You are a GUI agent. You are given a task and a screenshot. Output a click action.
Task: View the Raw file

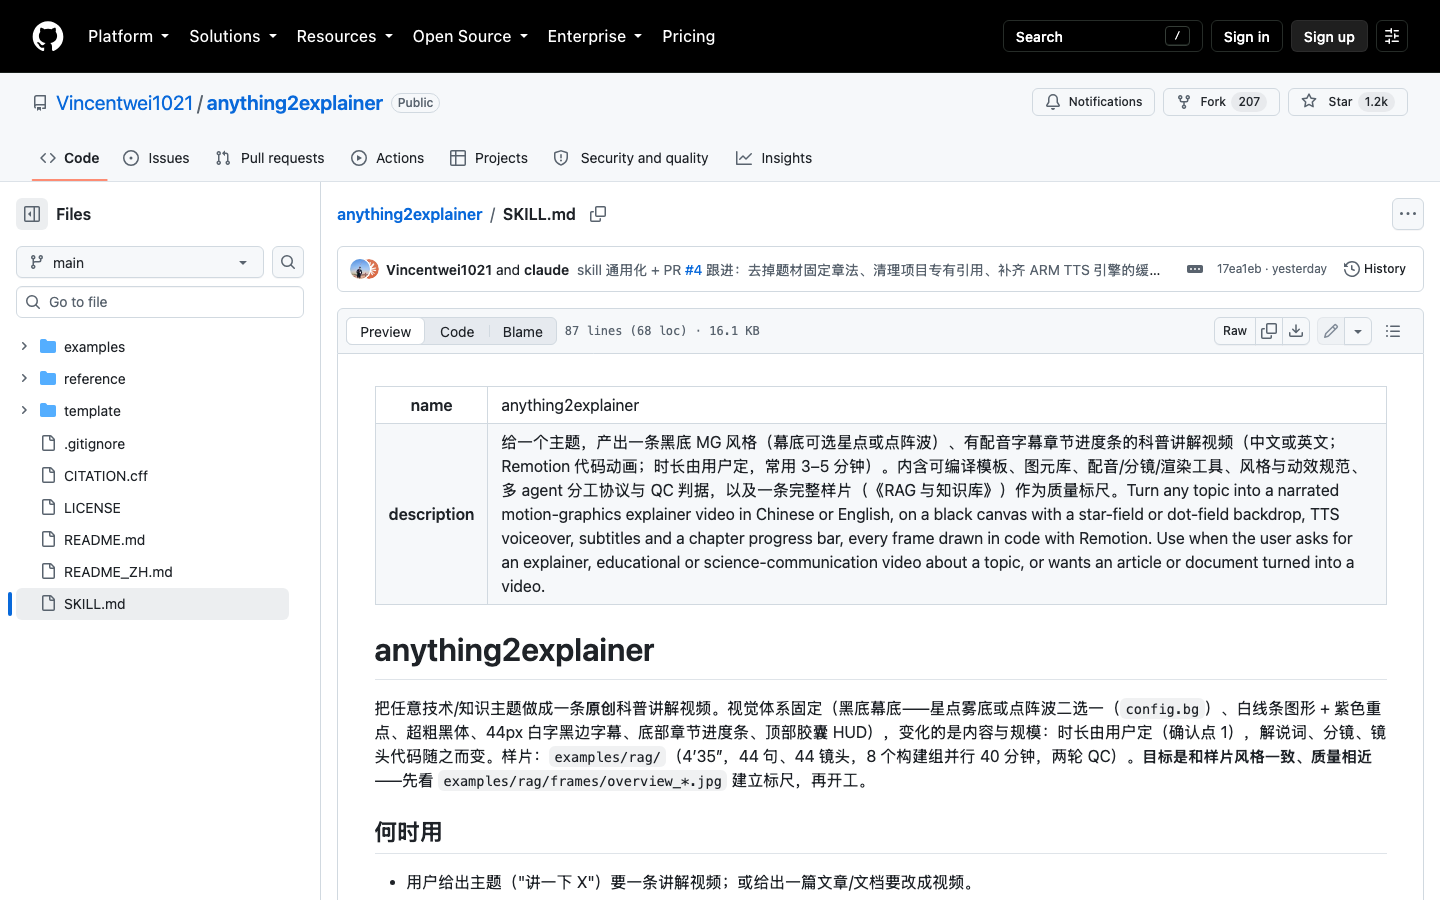[1235, 331]
